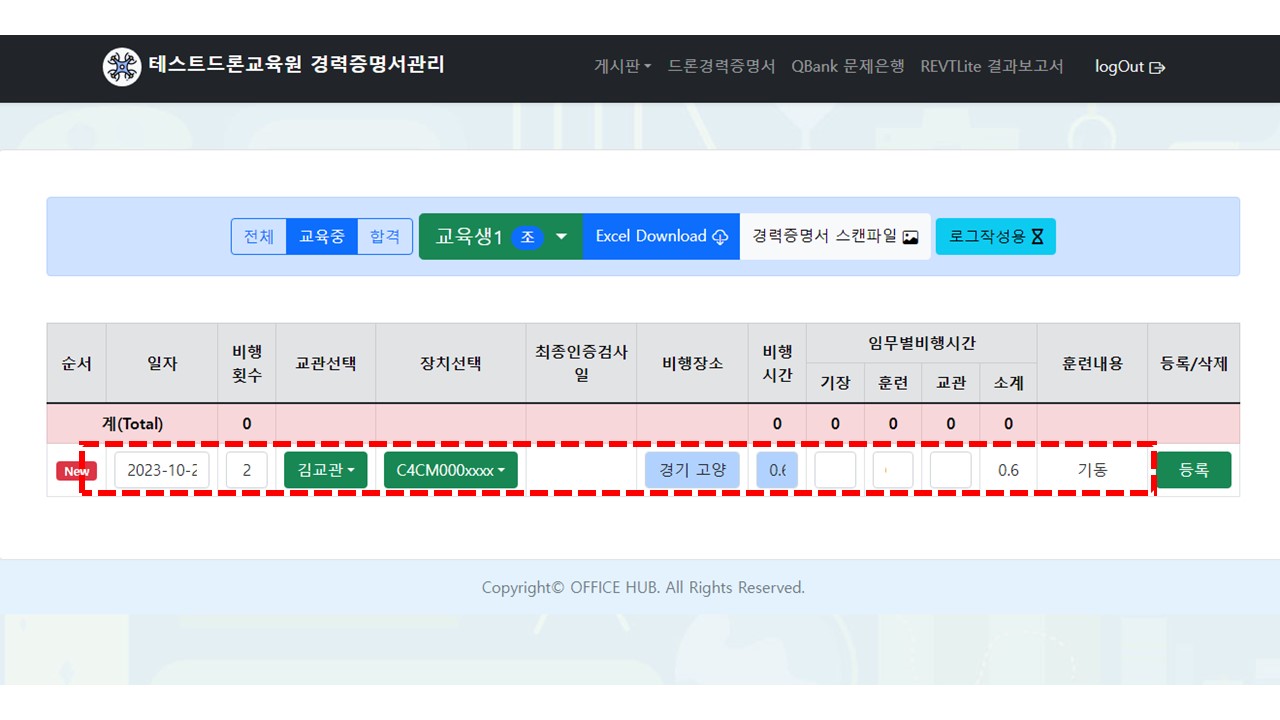Screen dimensions: 1280x720
Task: Open the 게시판 dropdown menu
Action: point(622,67)
